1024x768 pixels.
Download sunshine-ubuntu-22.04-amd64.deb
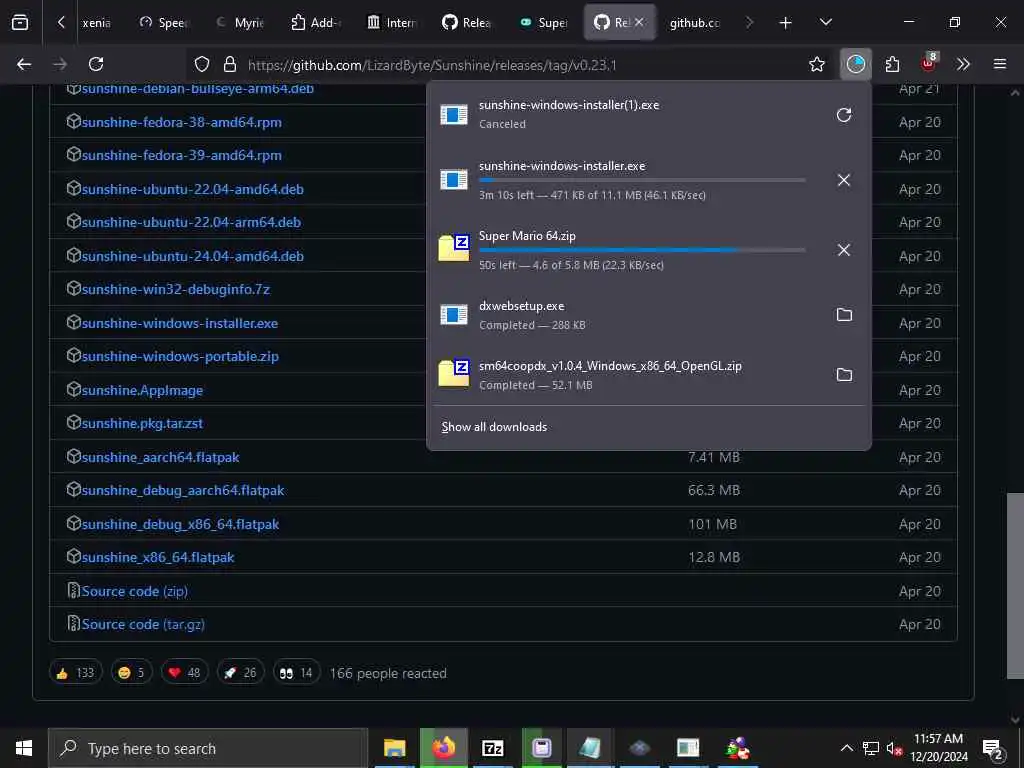[193, 189]
